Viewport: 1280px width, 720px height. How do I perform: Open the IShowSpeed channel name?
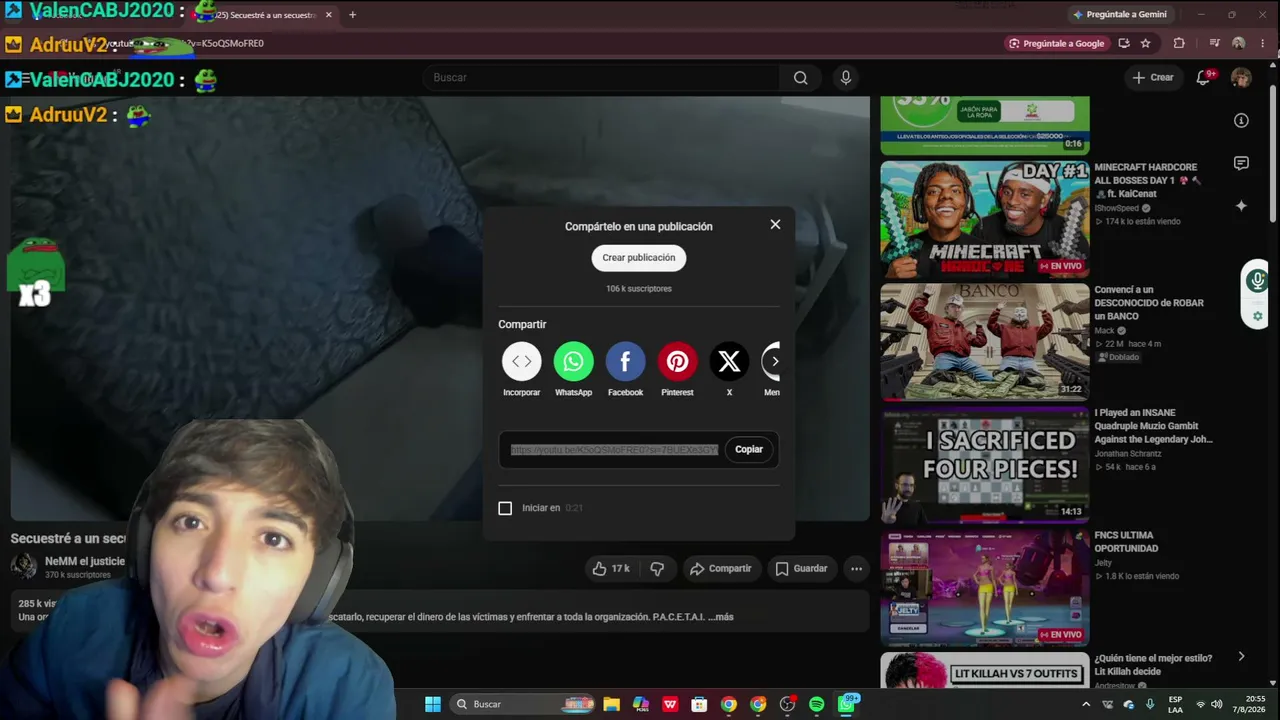click(1116, 208)
